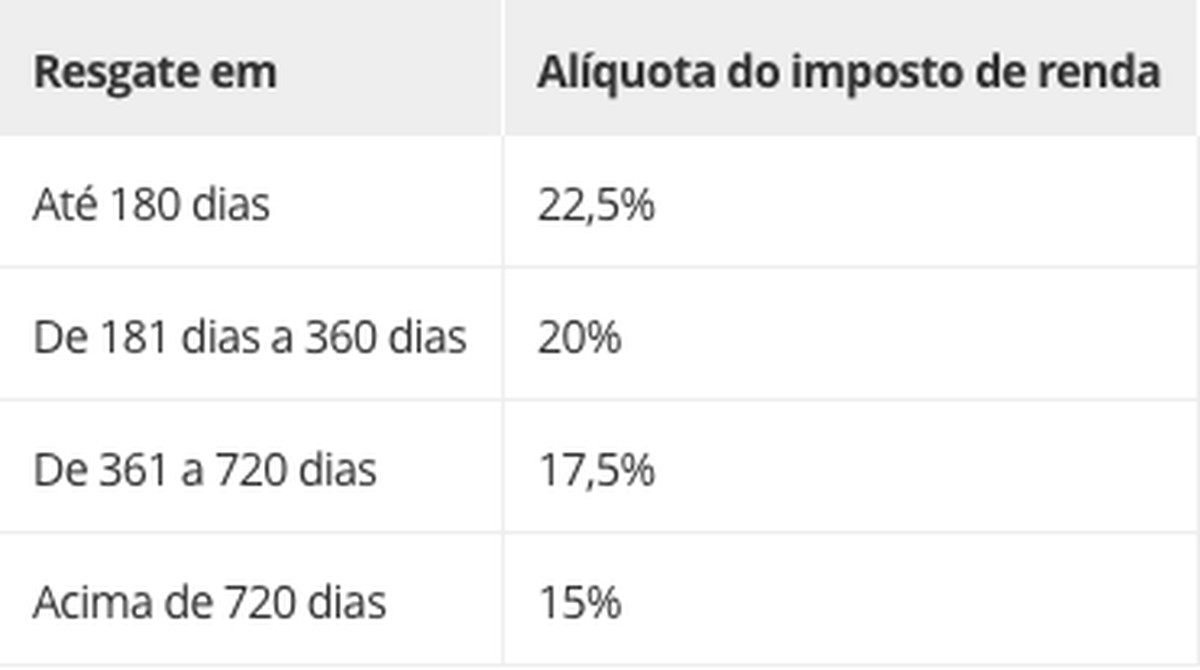This screenshot has height=670, width=1200.
Task: Select the "Até 180 dias" cell
Action: pos(151,205)
